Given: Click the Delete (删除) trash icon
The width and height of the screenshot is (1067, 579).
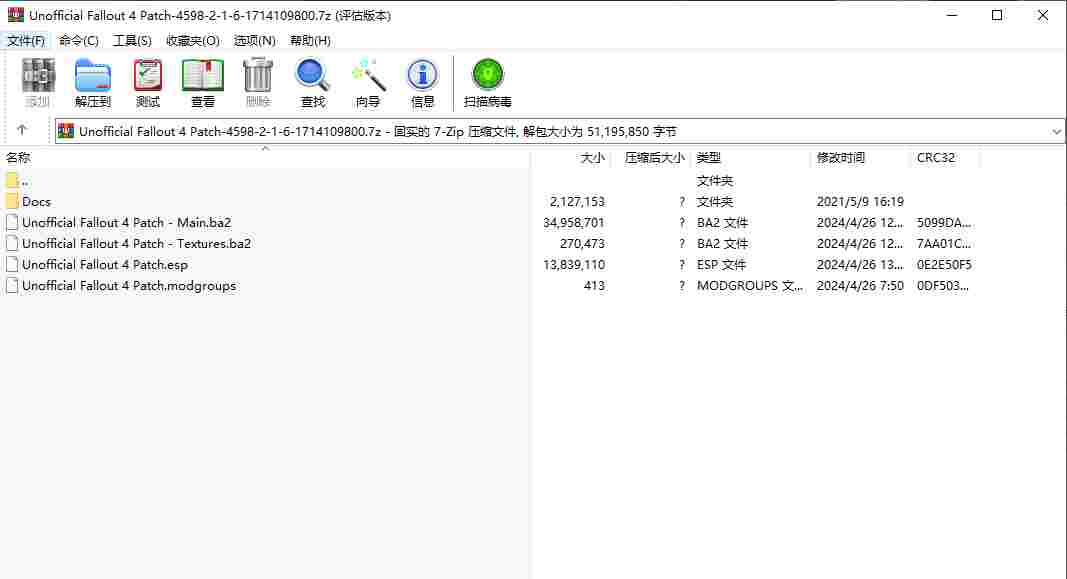Looking at the screenshot, I should 258,76.
